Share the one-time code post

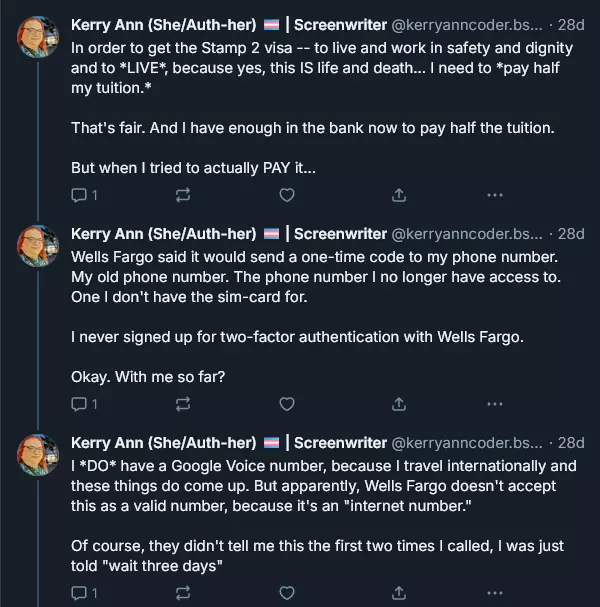(x=398, y=404)
